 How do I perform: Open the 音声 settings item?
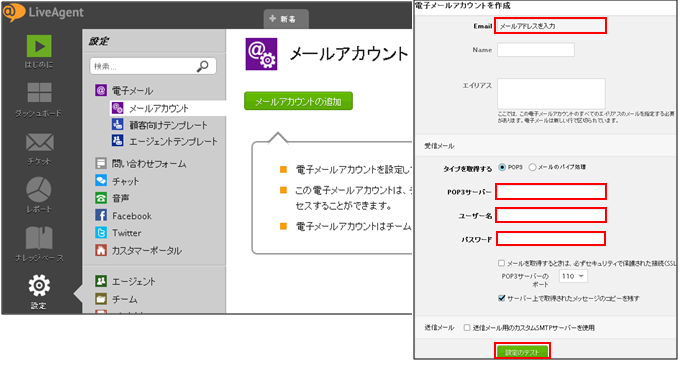(121, 199)
